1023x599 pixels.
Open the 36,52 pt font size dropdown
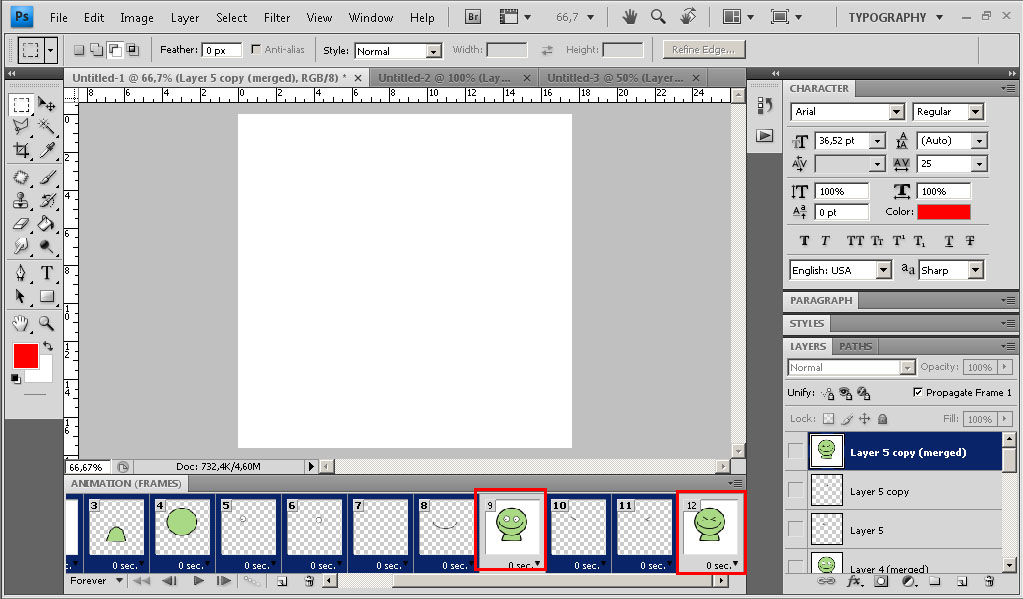point(878,141)
